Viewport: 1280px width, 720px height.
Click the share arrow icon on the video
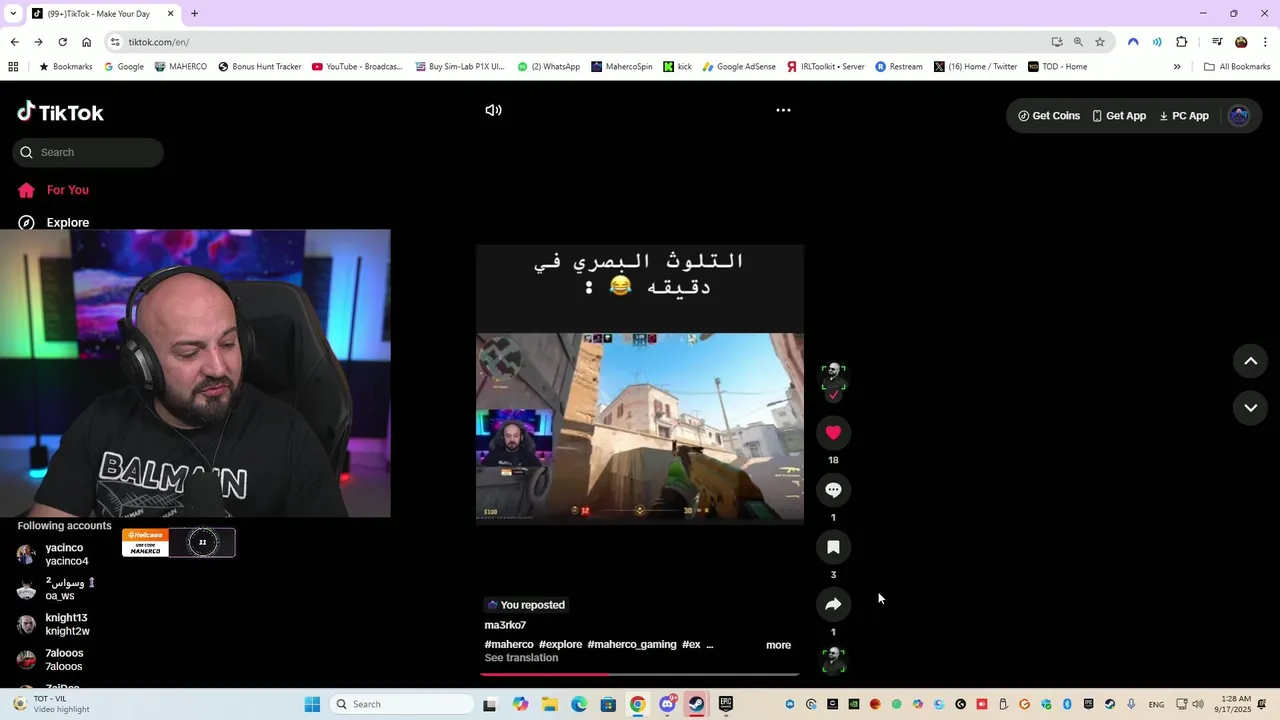tap(833, 604)
